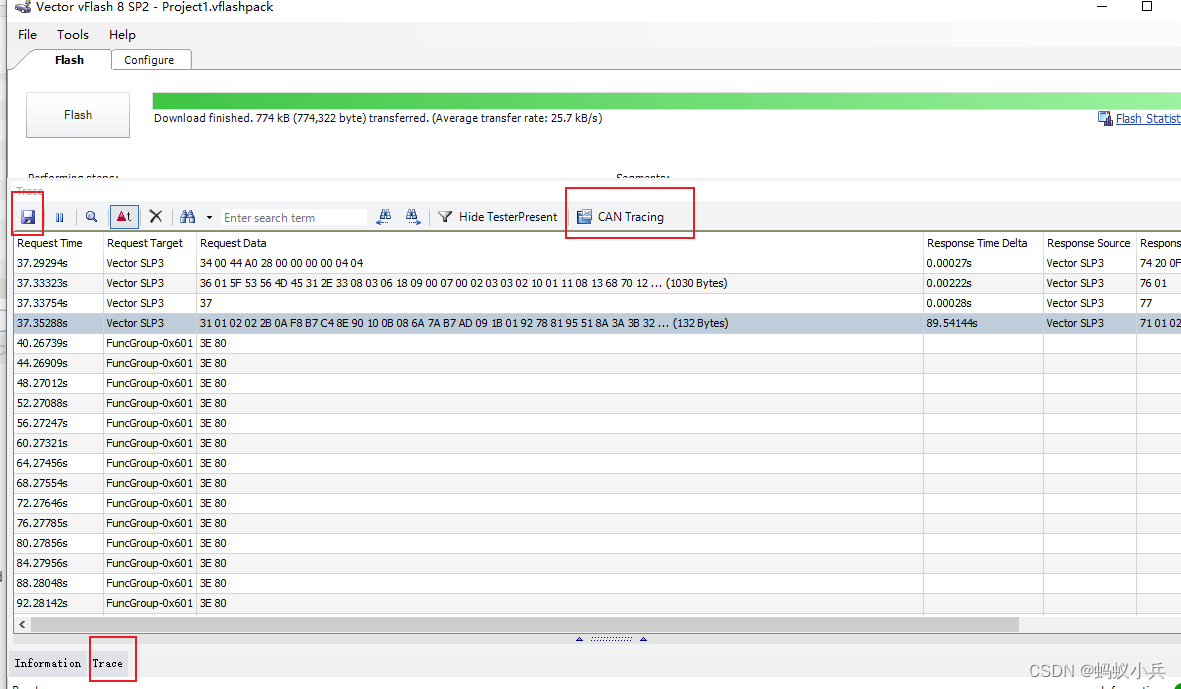Select the 56.27247s row
The image size is (1181, 689).
coord(597,423)
